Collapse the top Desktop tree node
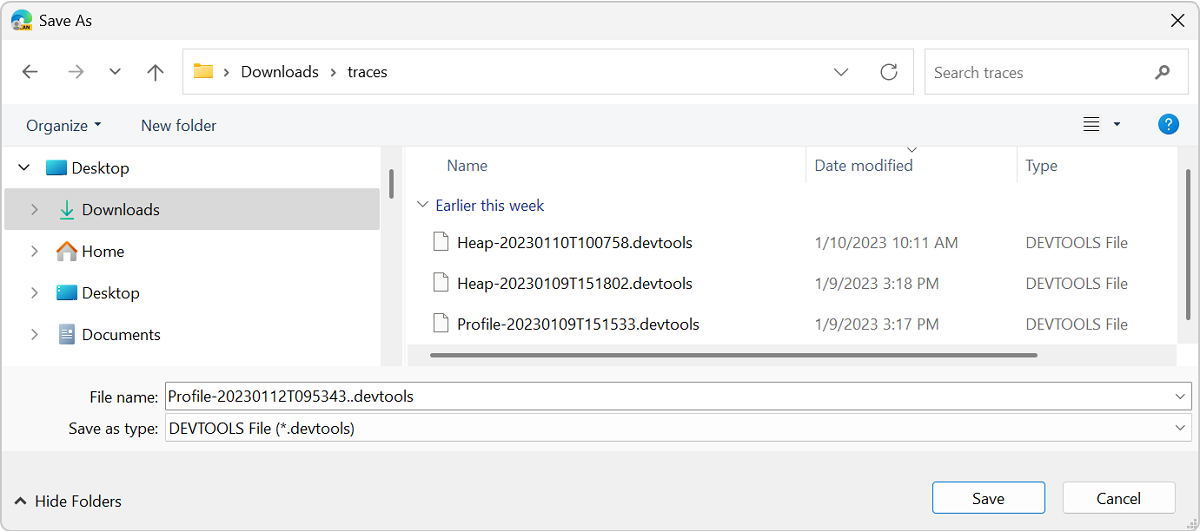 click(x=24, y=168)
